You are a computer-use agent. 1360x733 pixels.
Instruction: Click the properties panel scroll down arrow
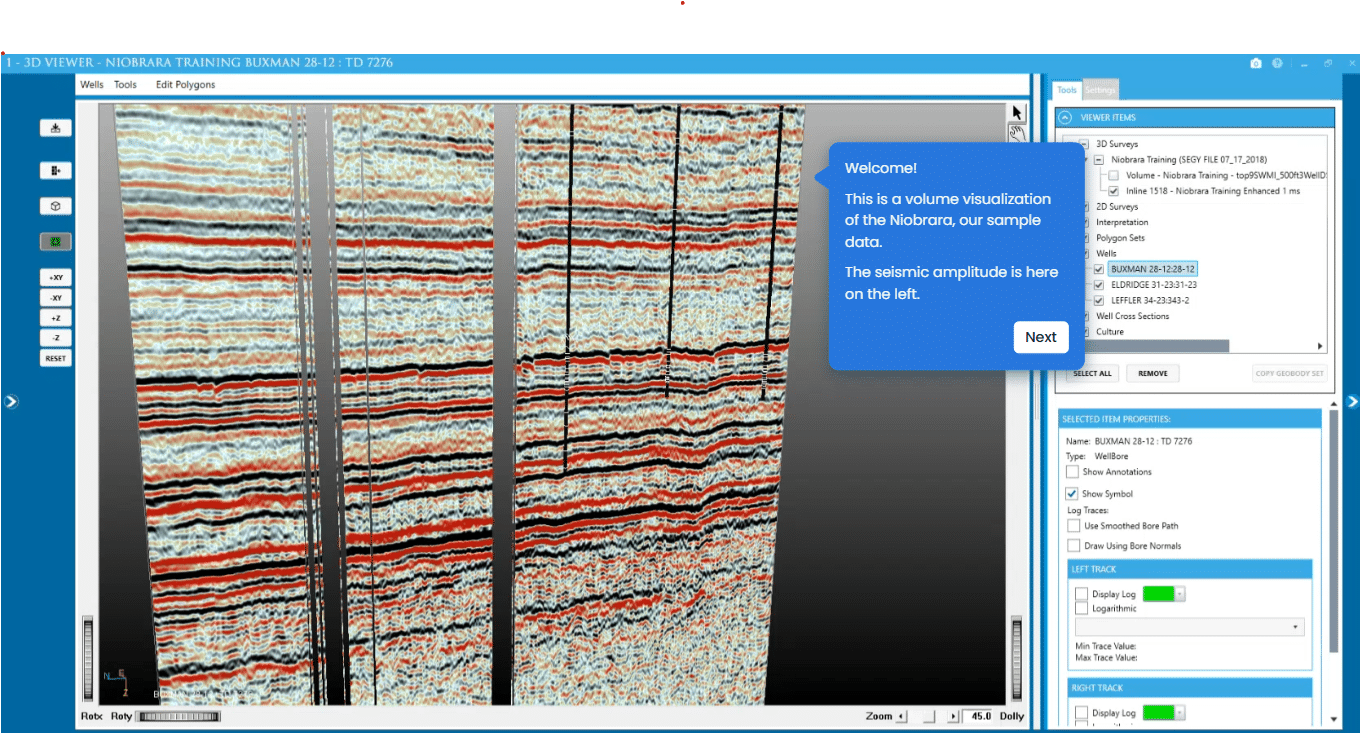[1334, 719]
